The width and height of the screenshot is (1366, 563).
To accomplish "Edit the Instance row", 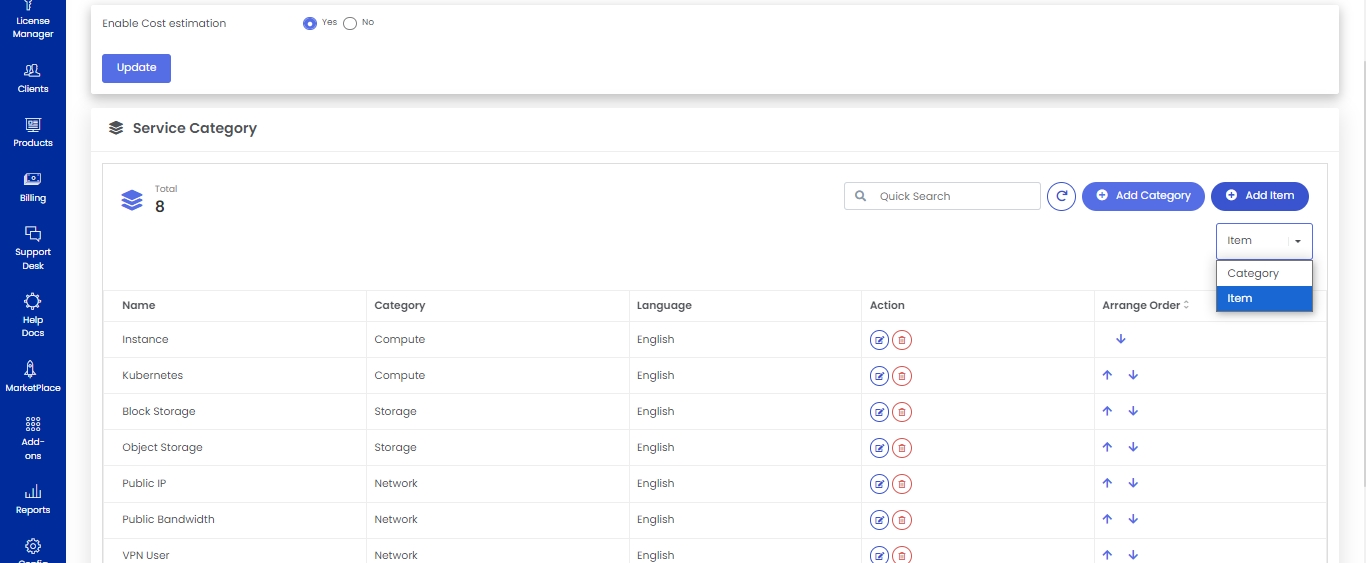I will [879, 340].
